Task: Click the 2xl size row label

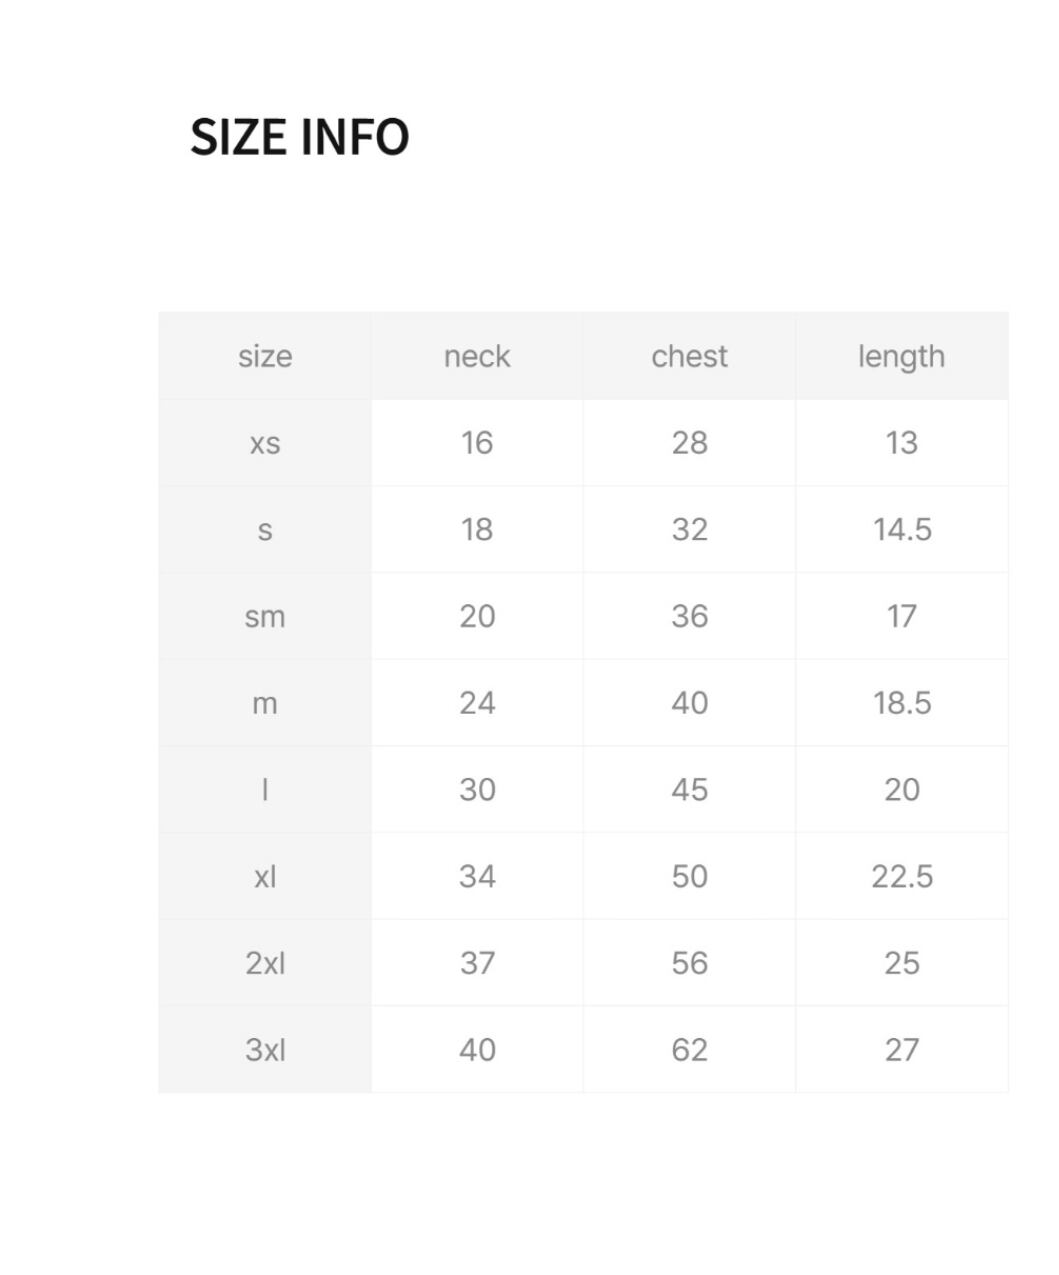Action: 265,964
